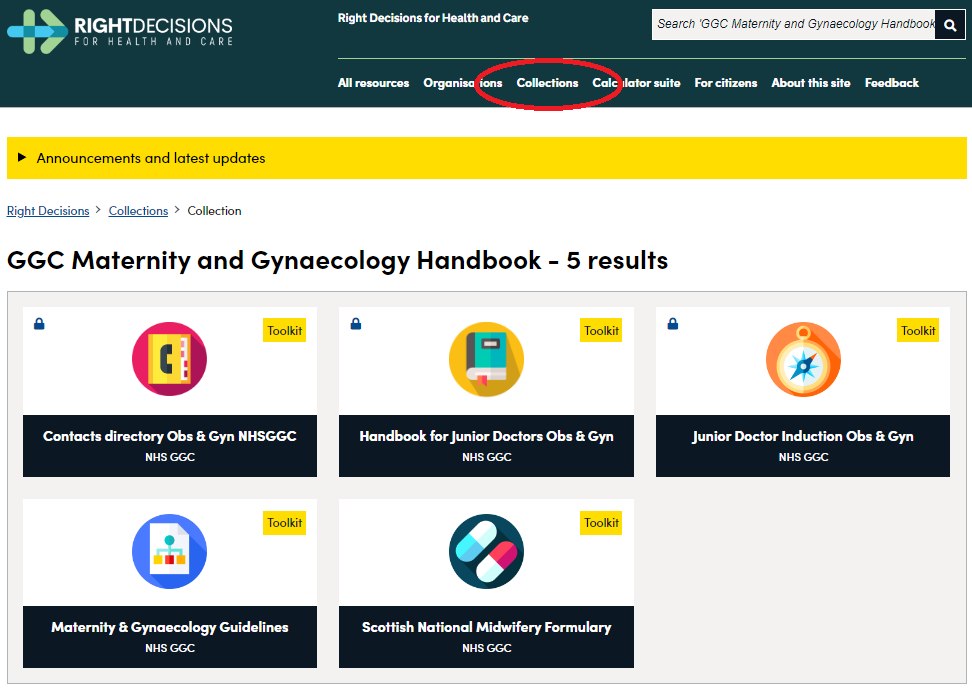Image resolution: width=972 pixels, height=691 pixels.
Task: Click into the handbook search field
Action: [793, 24]
